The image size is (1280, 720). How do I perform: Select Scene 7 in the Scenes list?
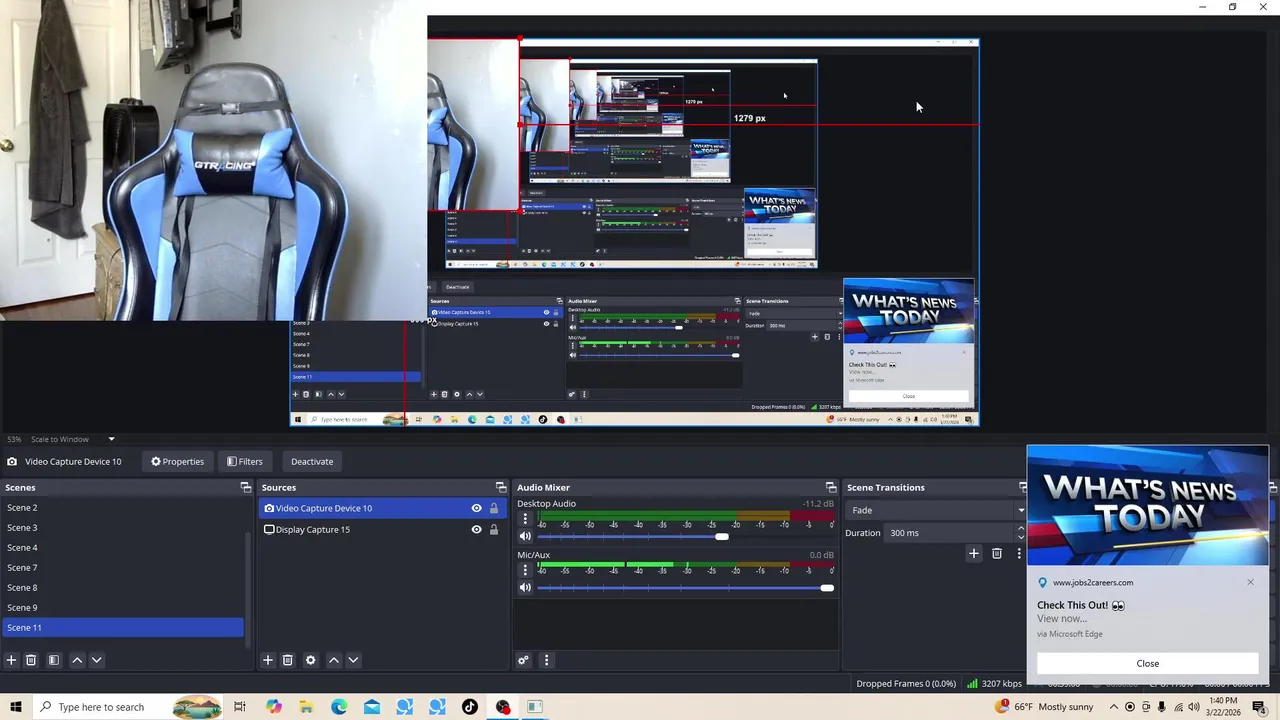(x=122, y=568)
